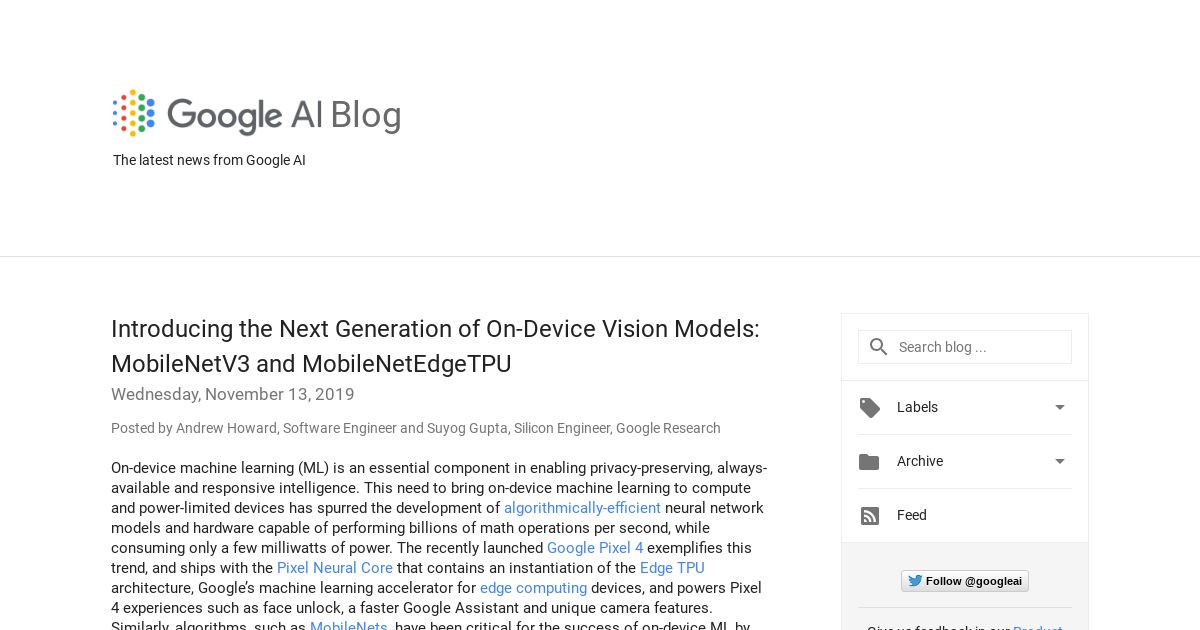Click the search magnifier icon
Viewport: 1200px width, 630px height.
click(x=878, y=347)
